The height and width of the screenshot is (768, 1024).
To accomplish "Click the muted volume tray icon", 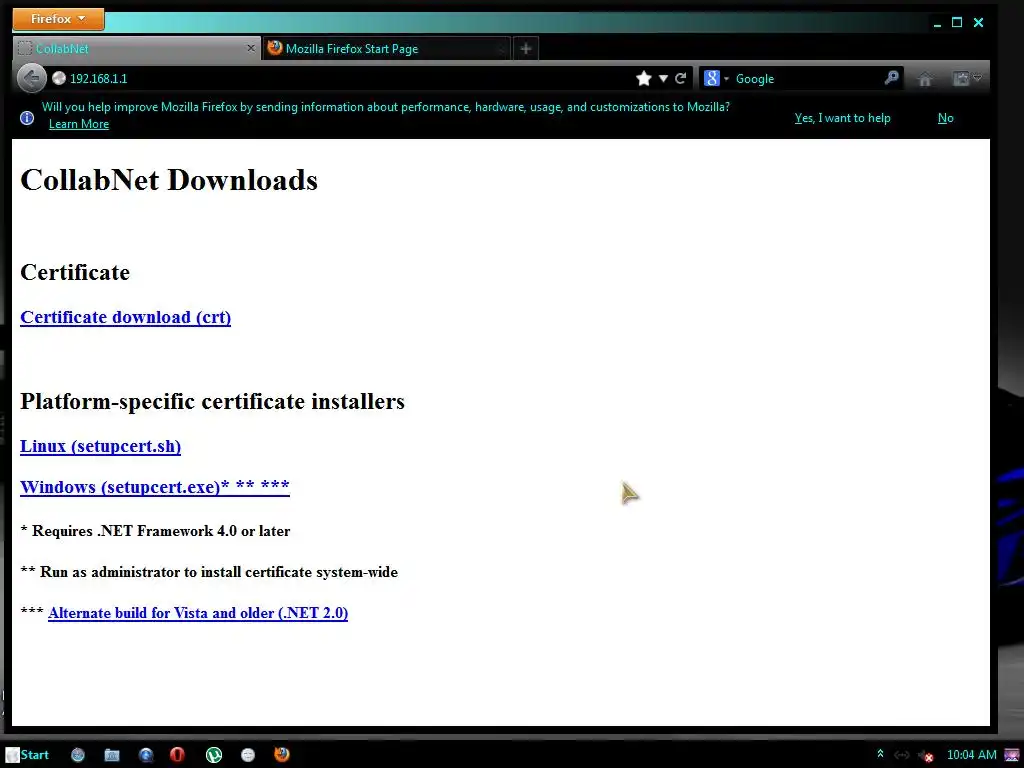I will (x=925, y=756).
